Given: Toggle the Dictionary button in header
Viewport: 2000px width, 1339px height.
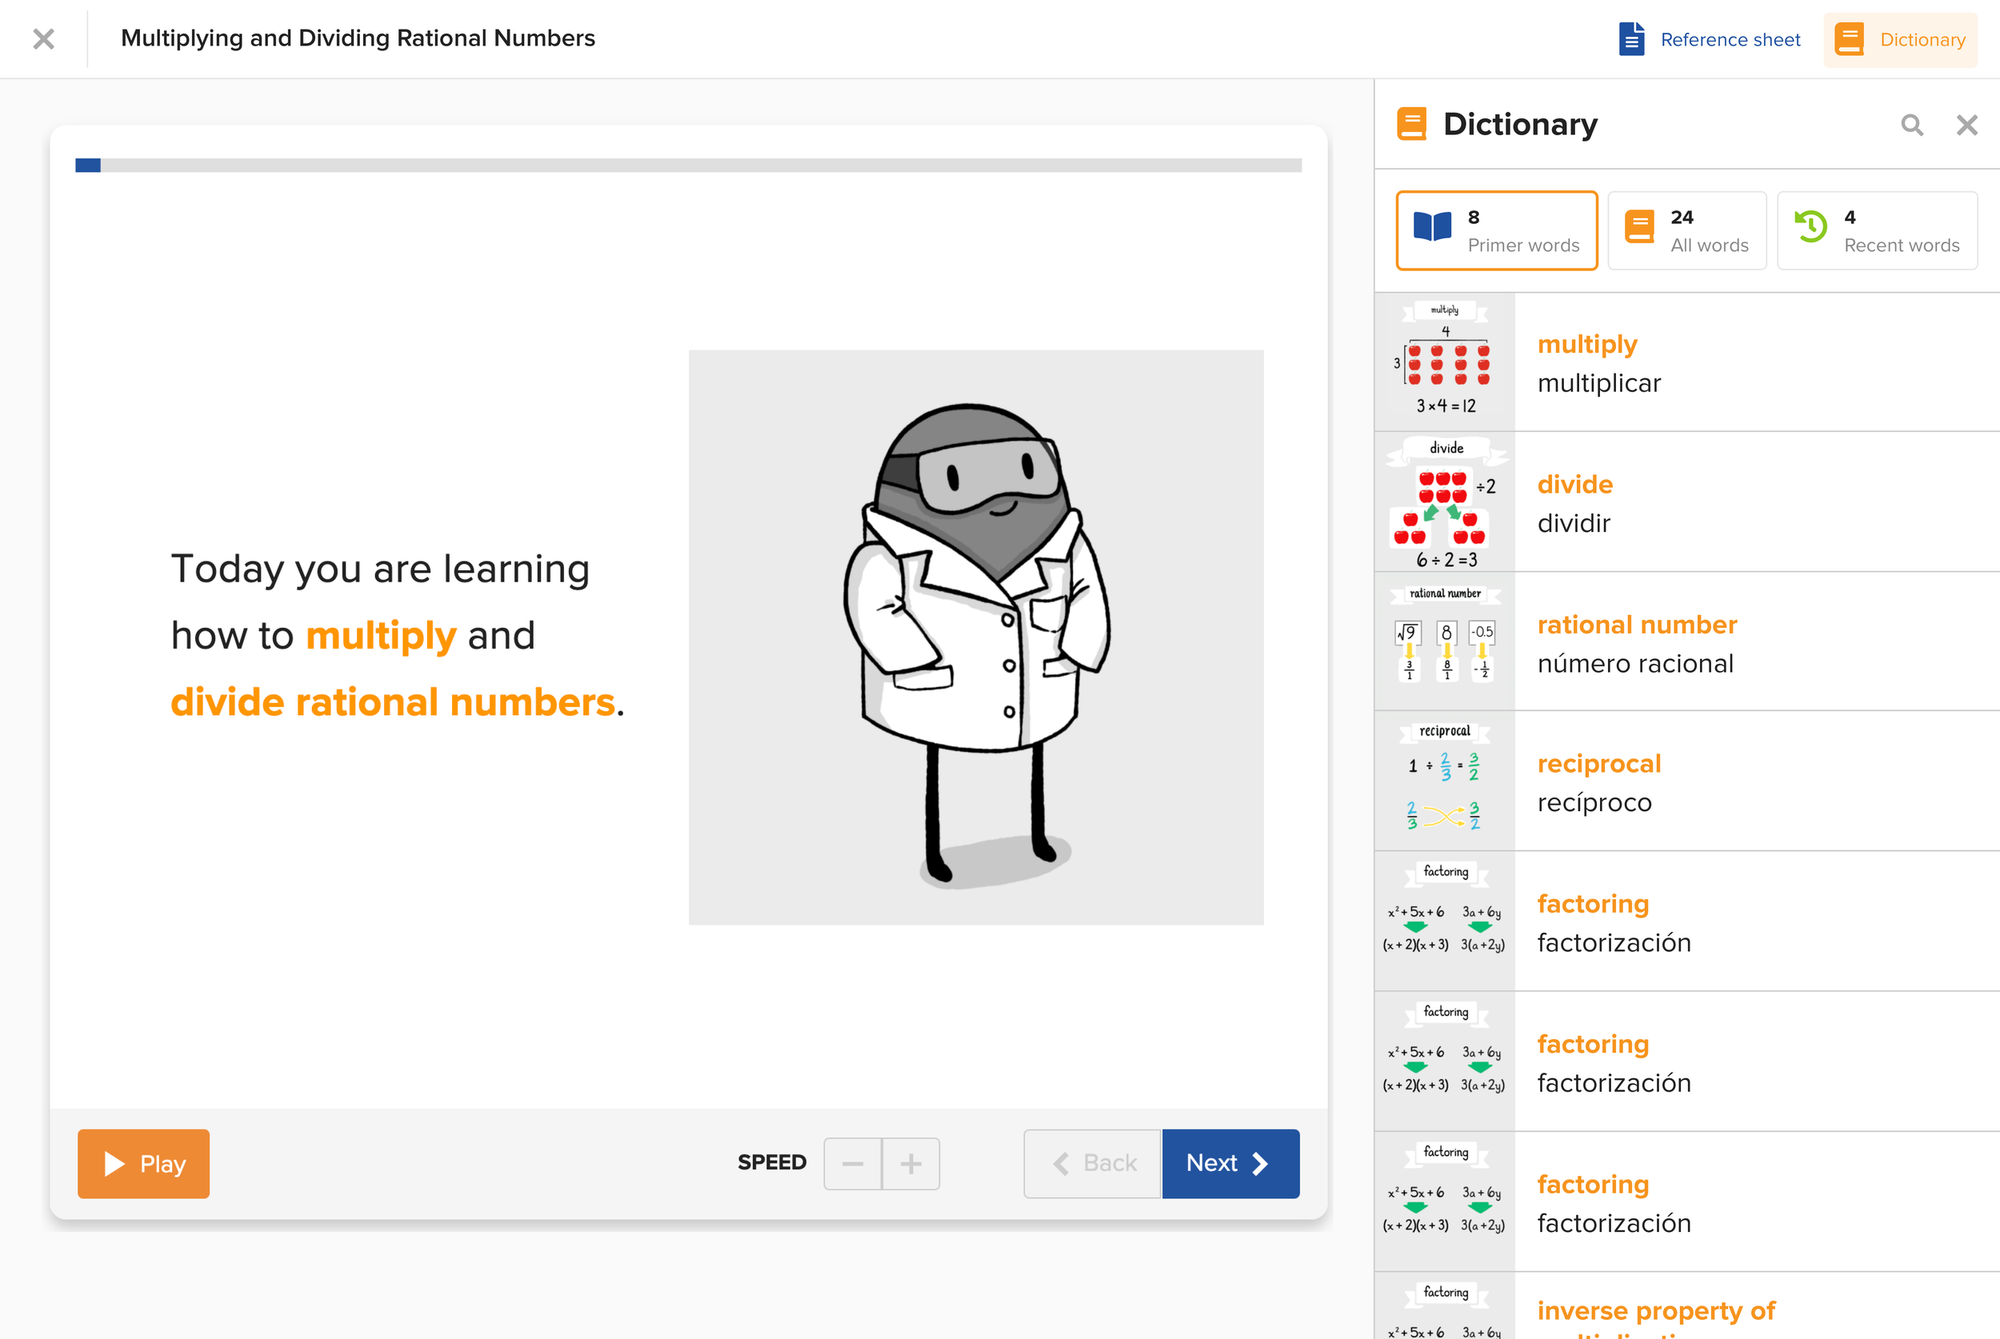Looking at the screenshot, I should (1900, 39).
